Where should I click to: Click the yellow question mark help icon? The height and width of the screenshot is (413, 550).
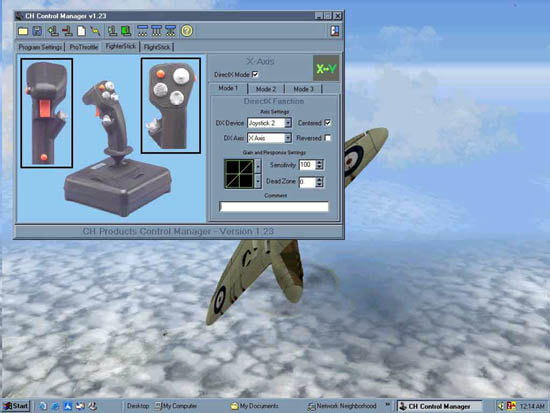[x=187, y=31]
